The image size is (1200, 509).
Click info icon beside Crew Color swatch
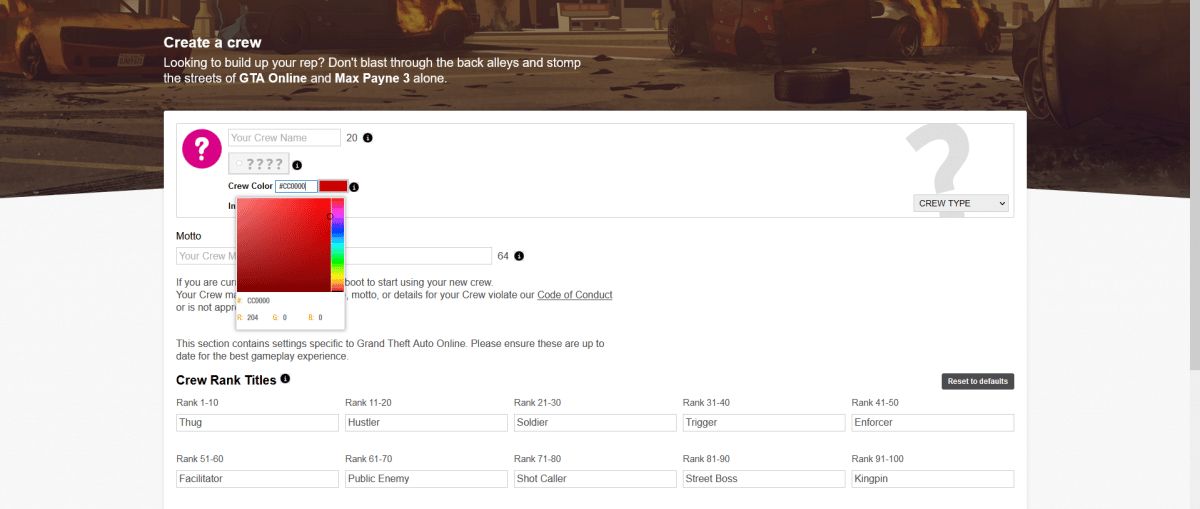pyautogui.click(x=354, y=187)
